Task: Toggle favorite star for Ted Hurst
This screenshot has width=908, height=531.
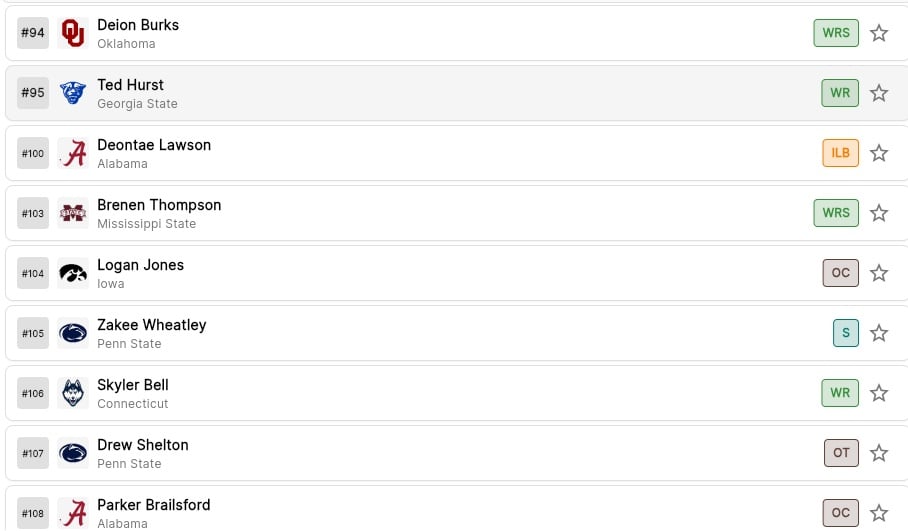Action: point(879,93)
